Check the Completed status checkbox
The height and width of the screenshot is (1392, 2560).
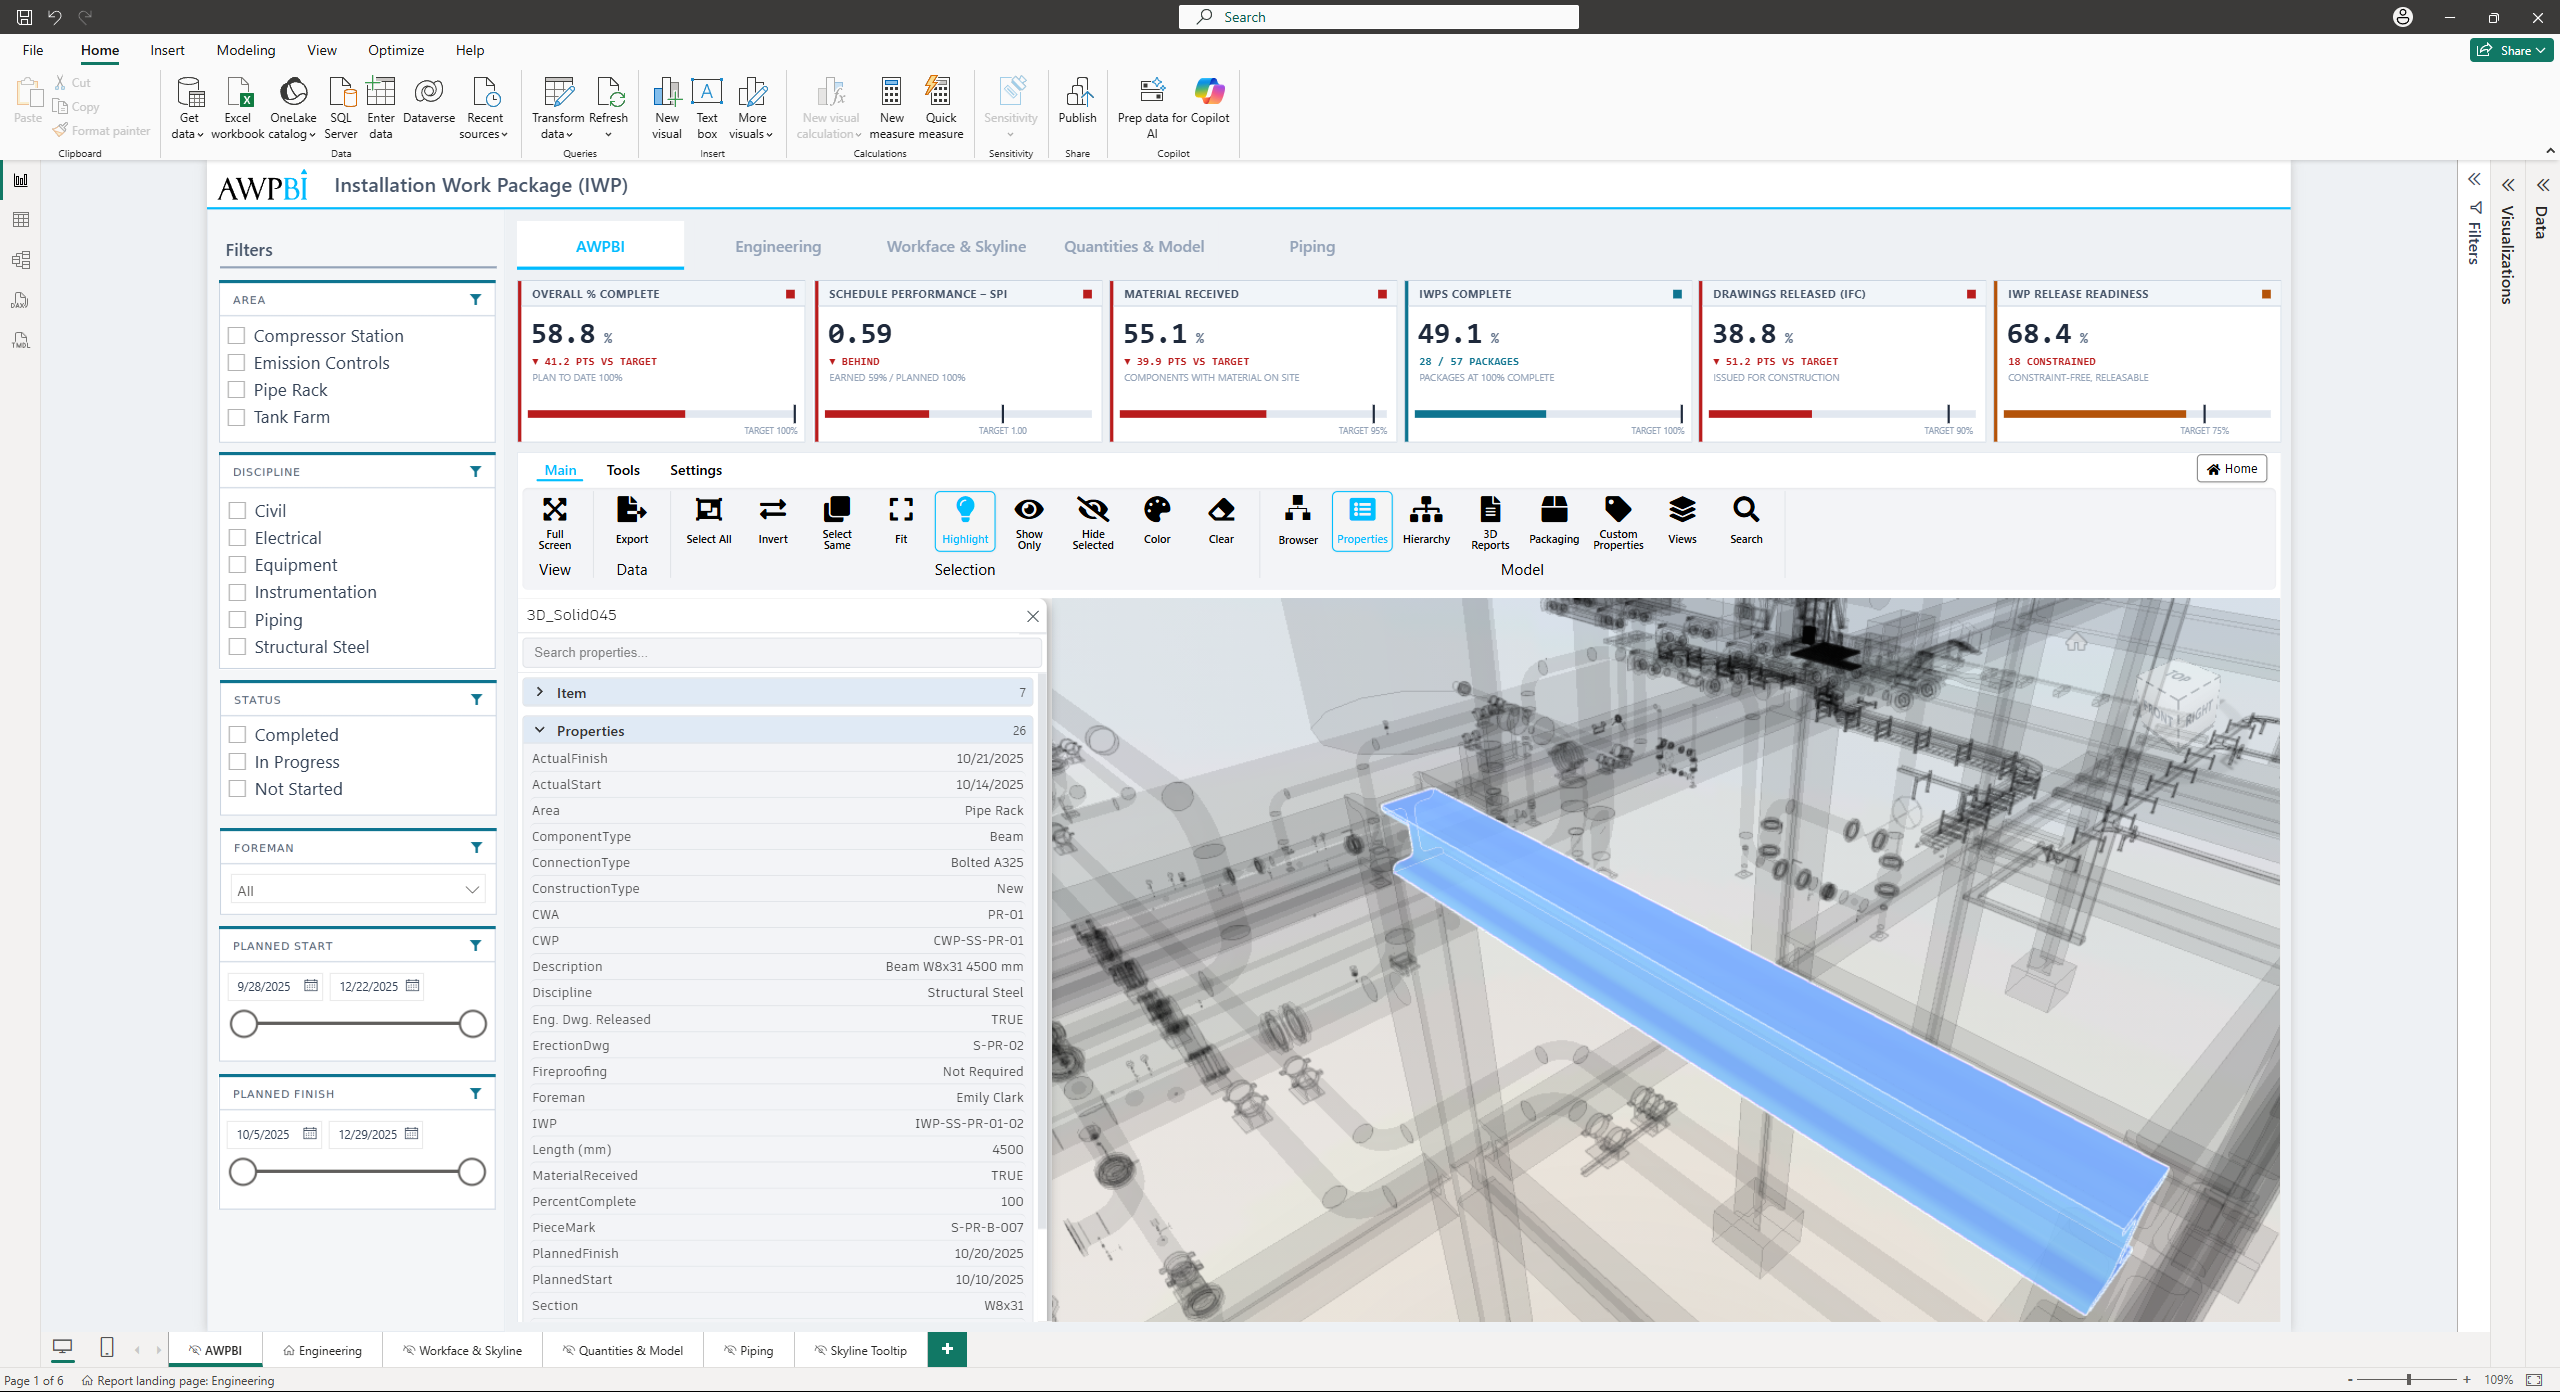238,735
